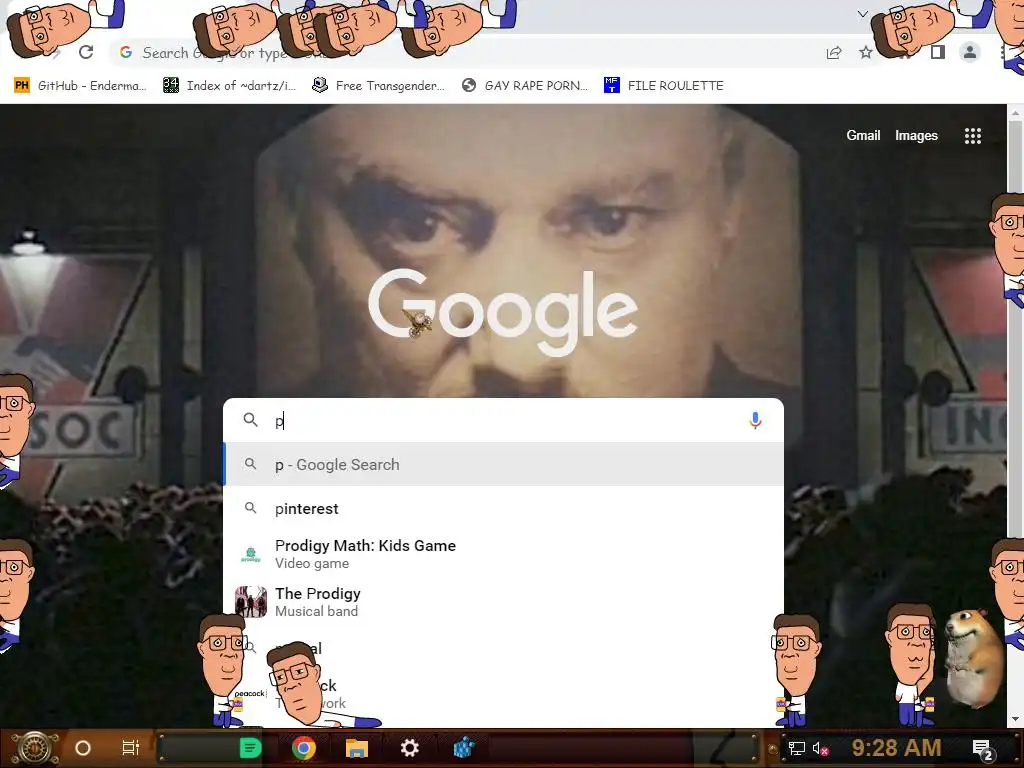Open the Cortana circle on the taskbar

[83, 748]
